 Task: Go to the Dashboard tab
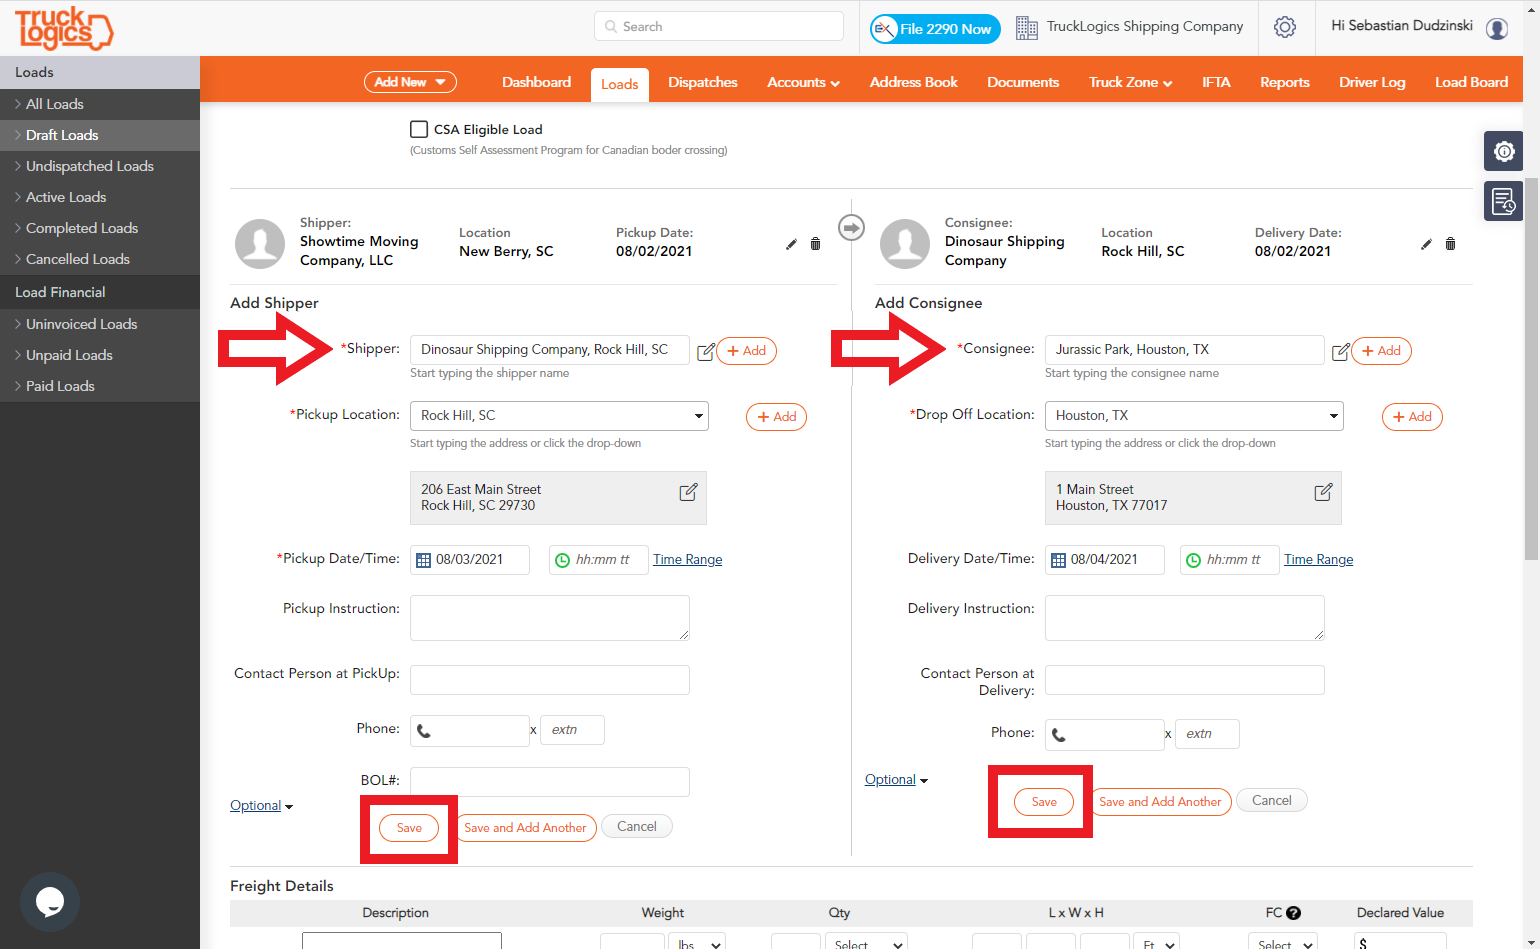pos(537,82)
